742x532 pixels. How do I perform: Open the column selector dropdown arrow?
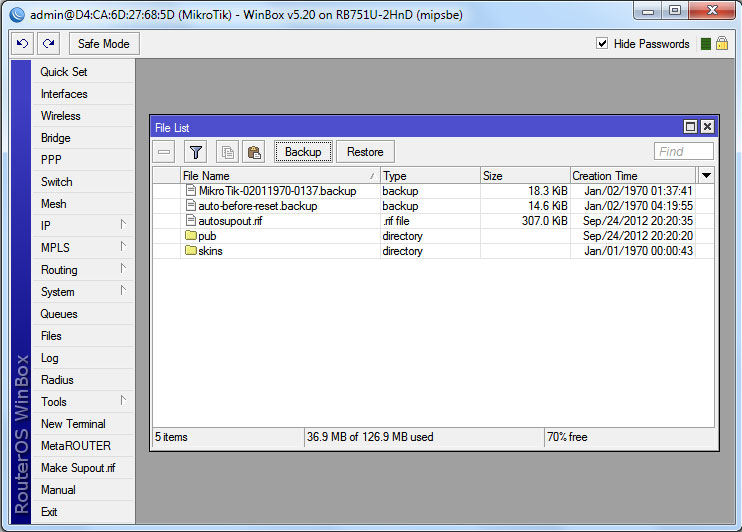(707, 175)
